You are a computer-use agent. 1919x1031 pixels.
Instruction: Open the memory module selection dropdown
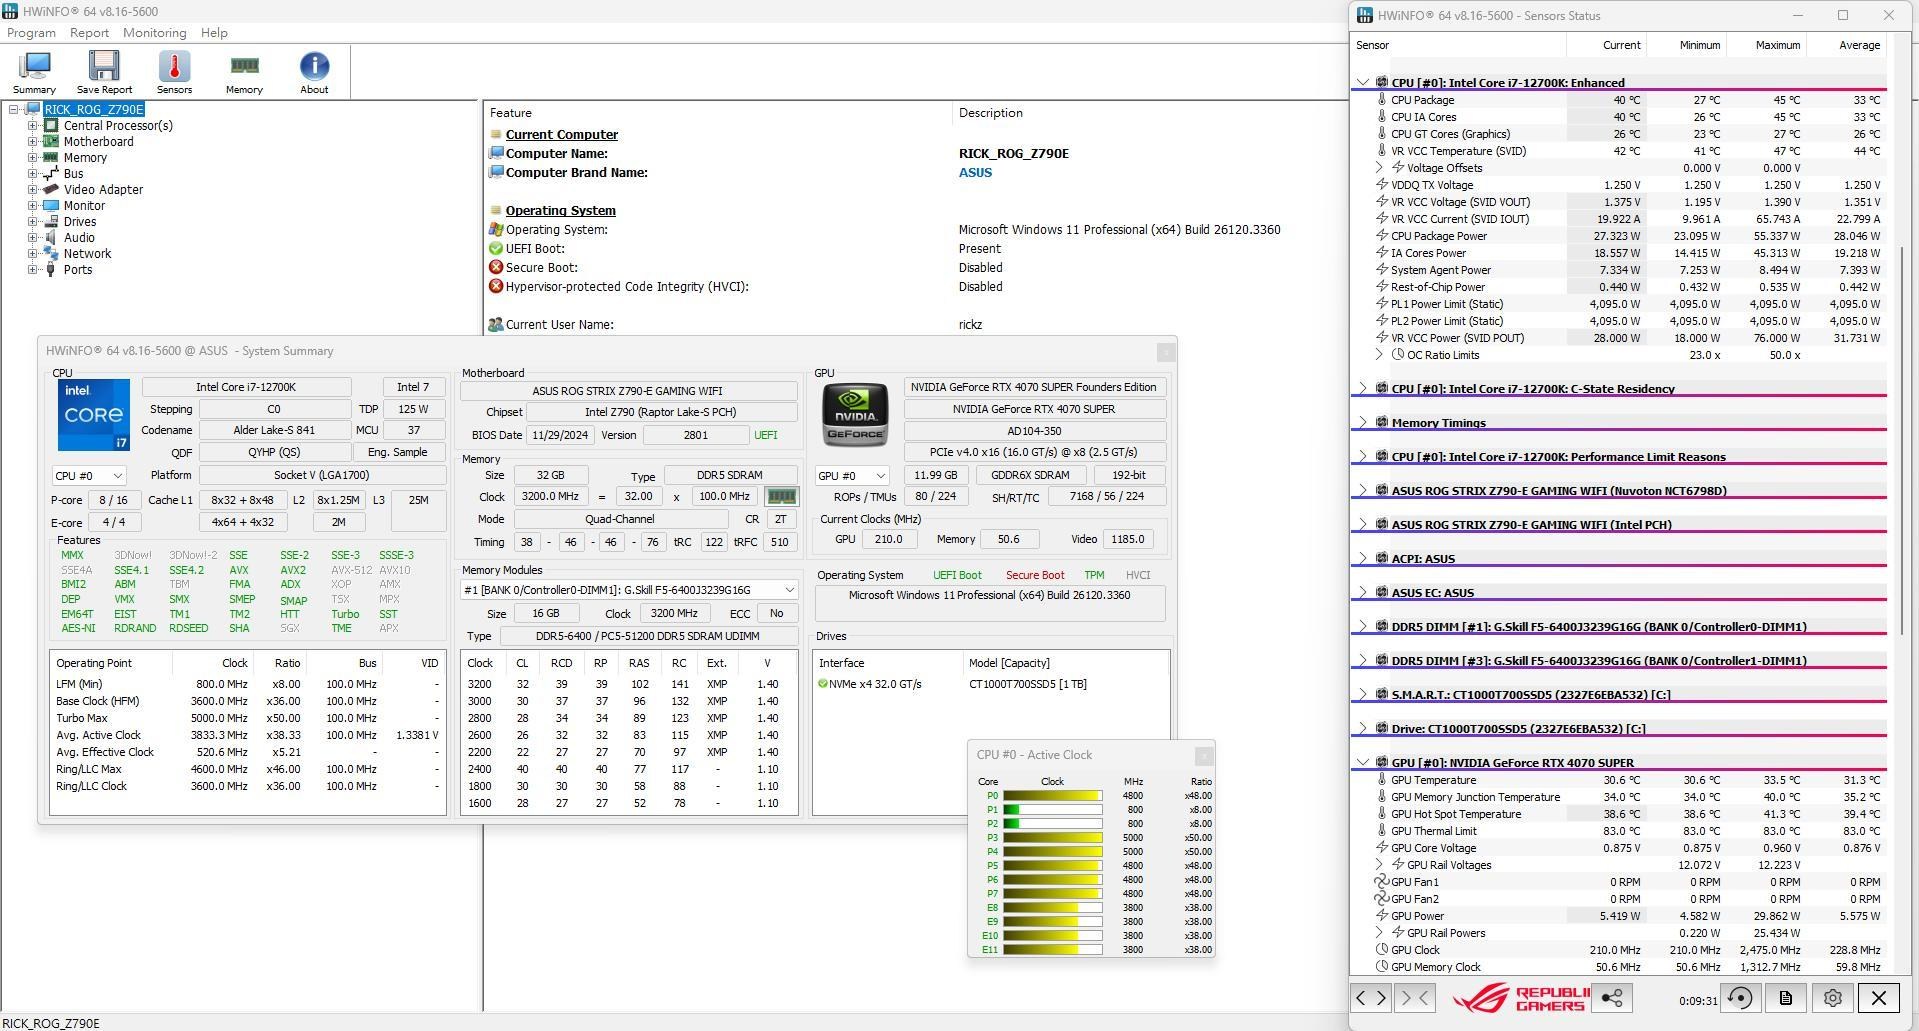point(629,590)
